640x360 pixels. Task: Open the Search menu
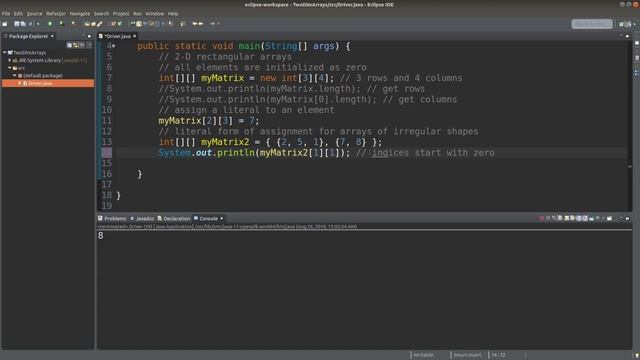(x=101, y=13)
